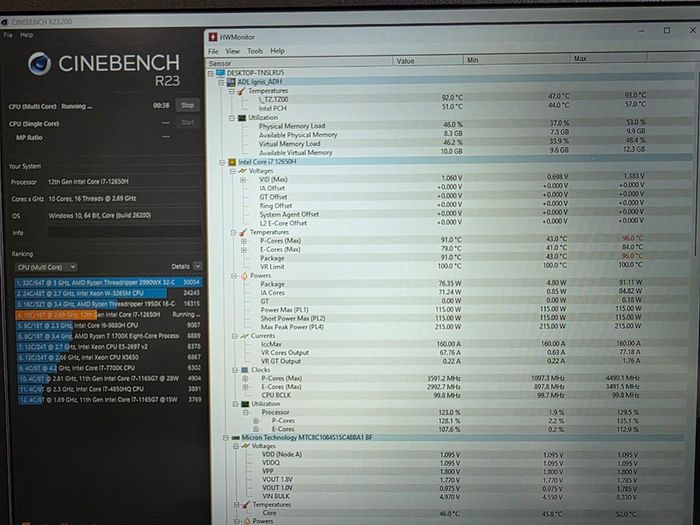Click the voltage icon beside CPU Voltages
This screenshot has height=525, width=700.
coord(242,171)
